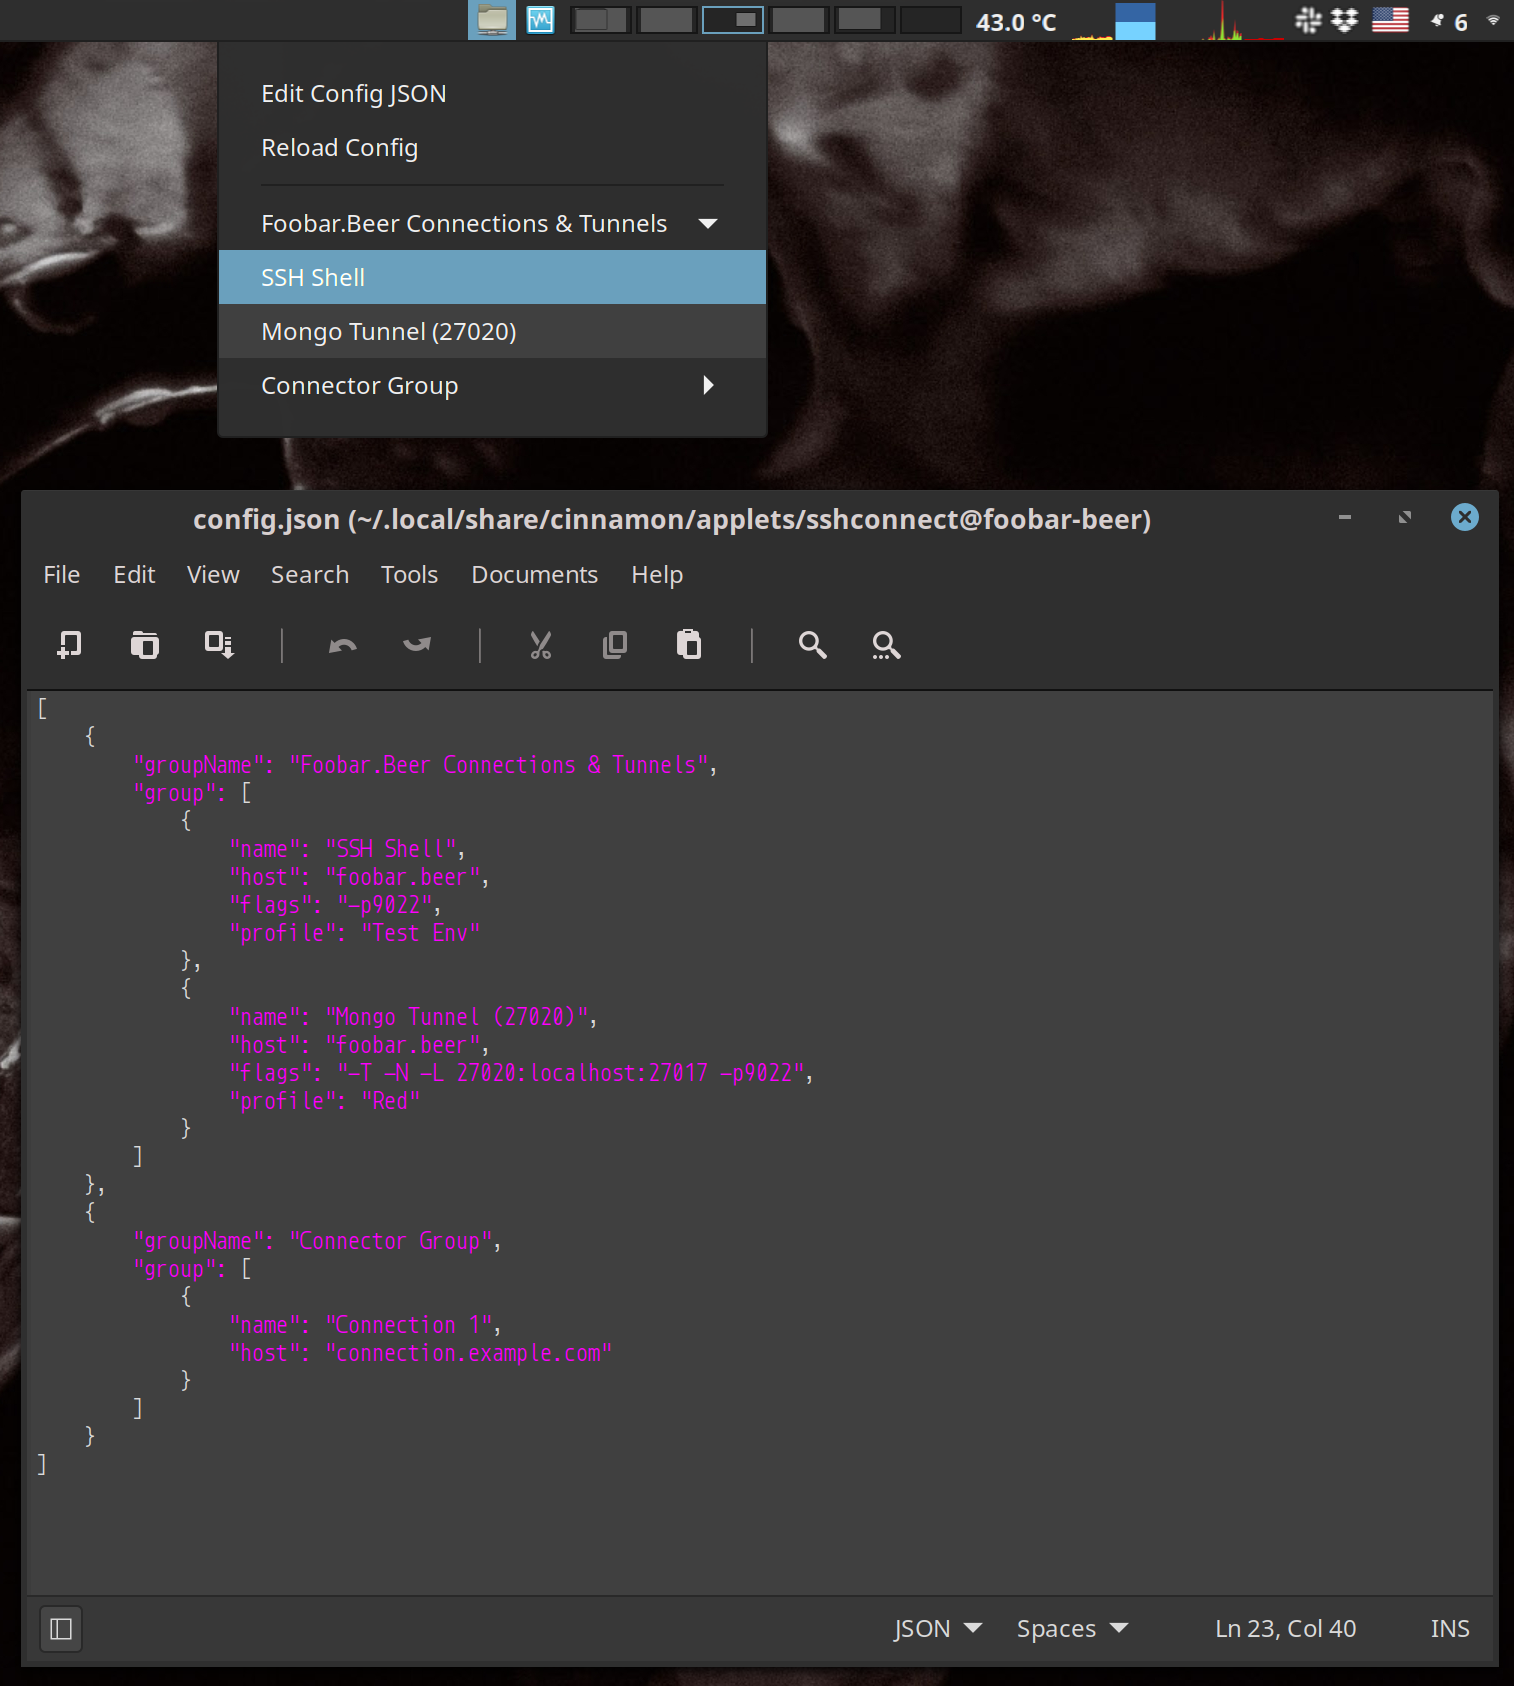Open the Documents menu
The image size is (1514, 1686).
(535, 574)
